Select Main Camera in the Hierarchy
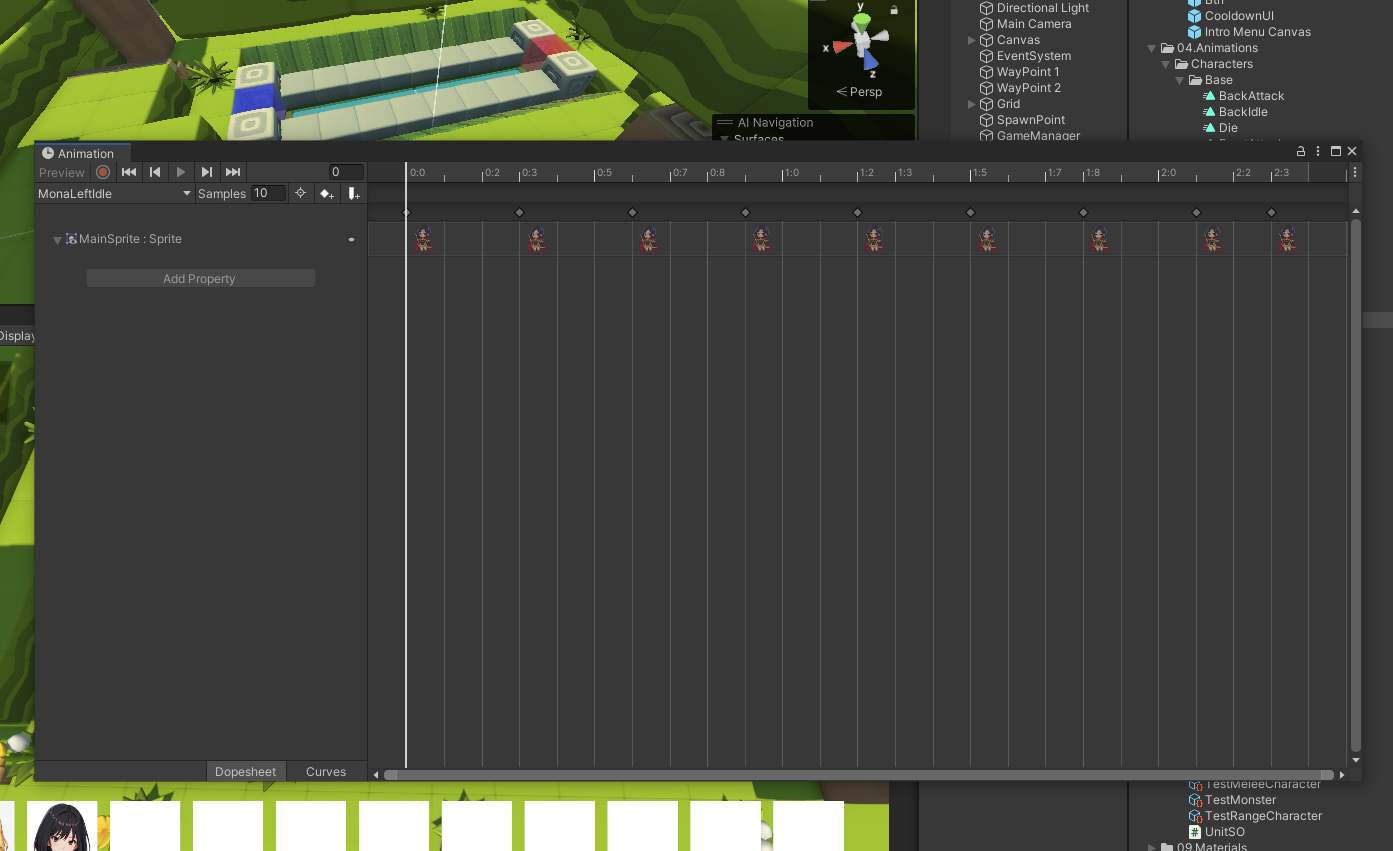 (1034, 24)
